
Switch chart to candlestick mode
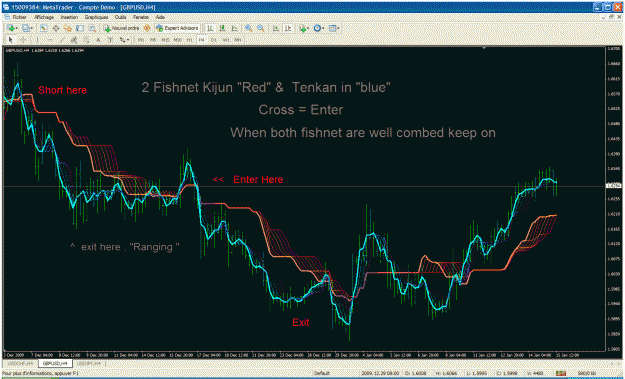[x=222, y=28]
